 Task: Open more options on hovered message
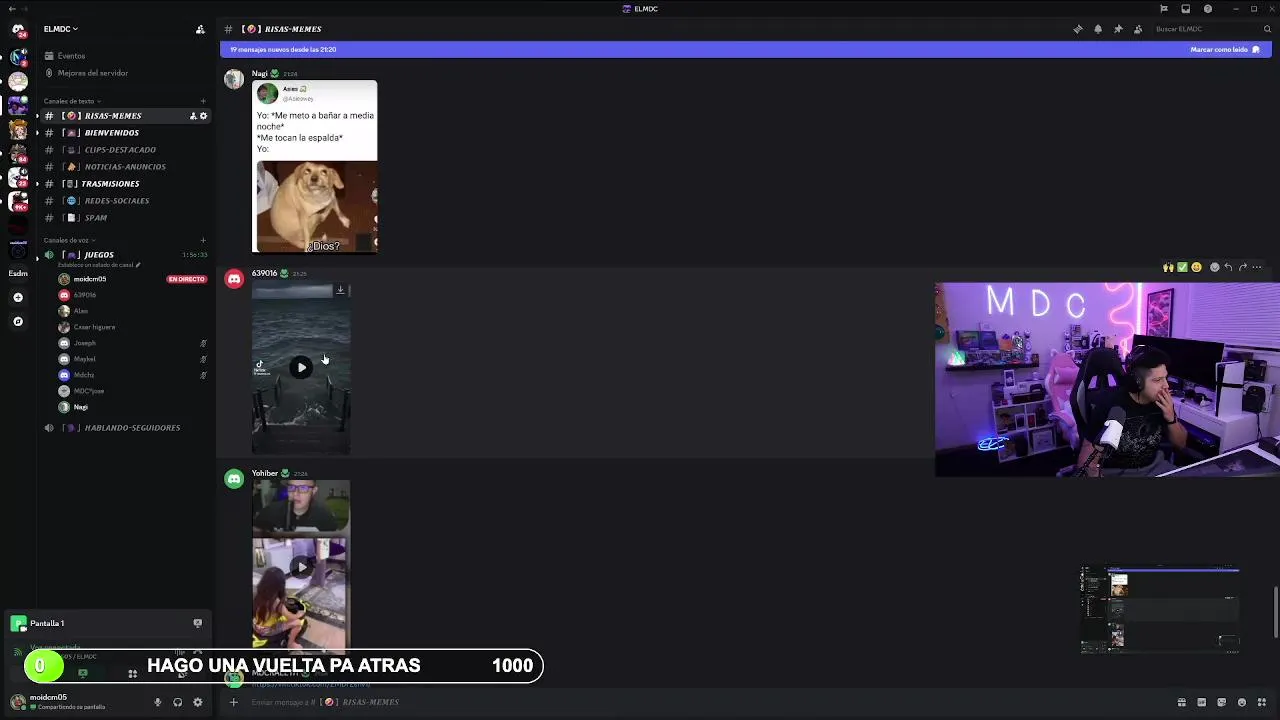pos(1257,267)
